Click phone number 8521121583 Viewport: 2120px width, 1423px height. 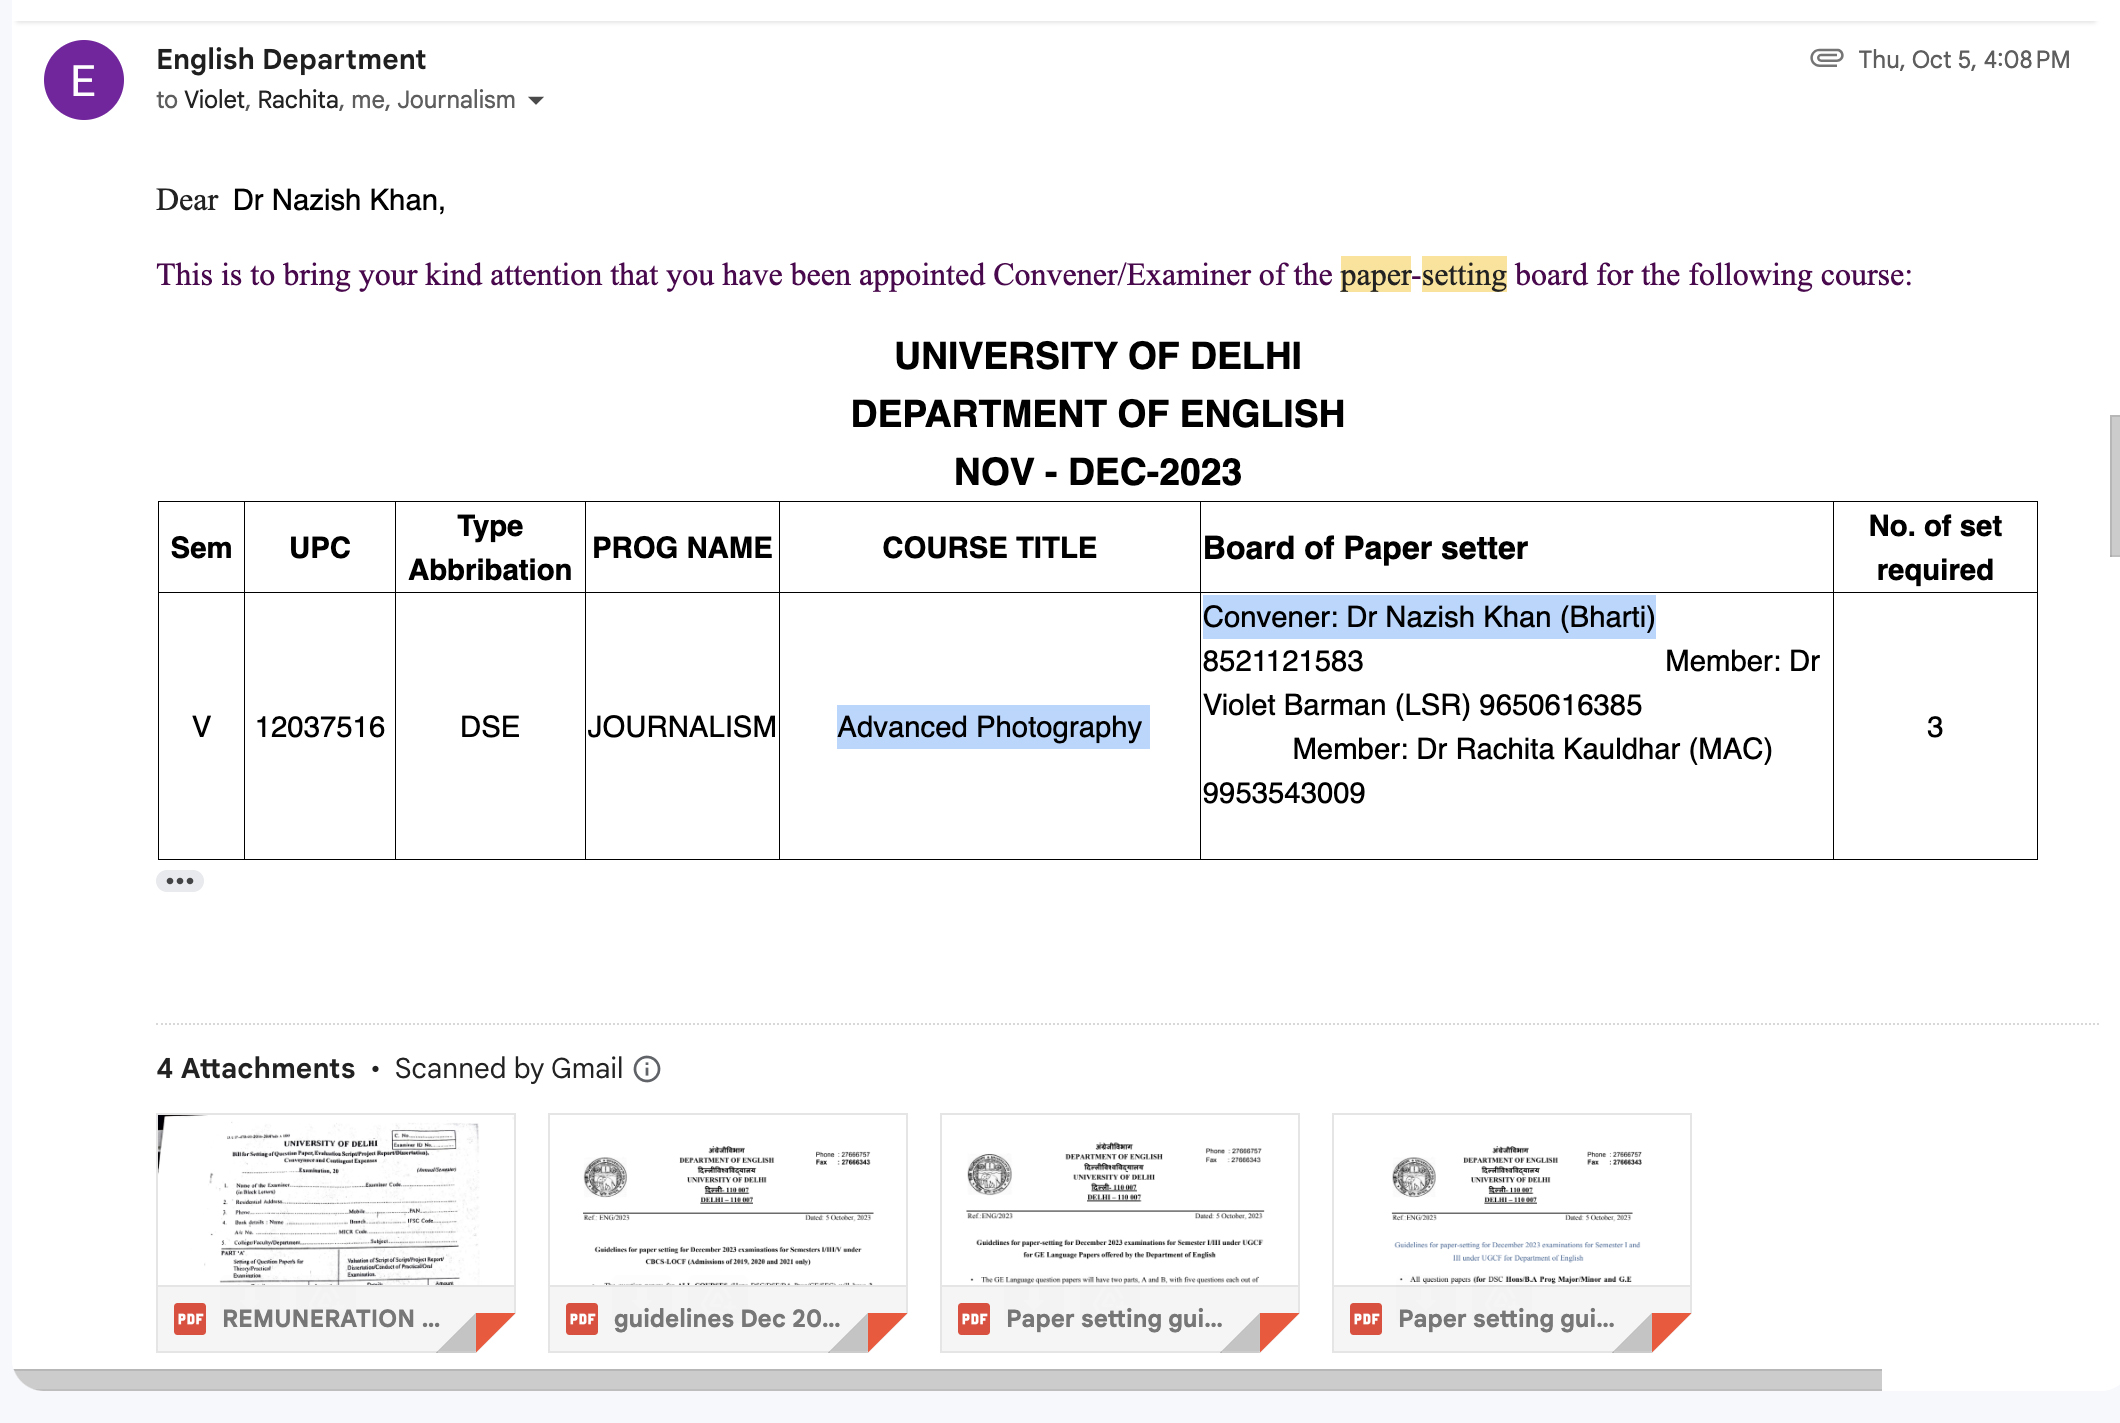pos(1283,661)
